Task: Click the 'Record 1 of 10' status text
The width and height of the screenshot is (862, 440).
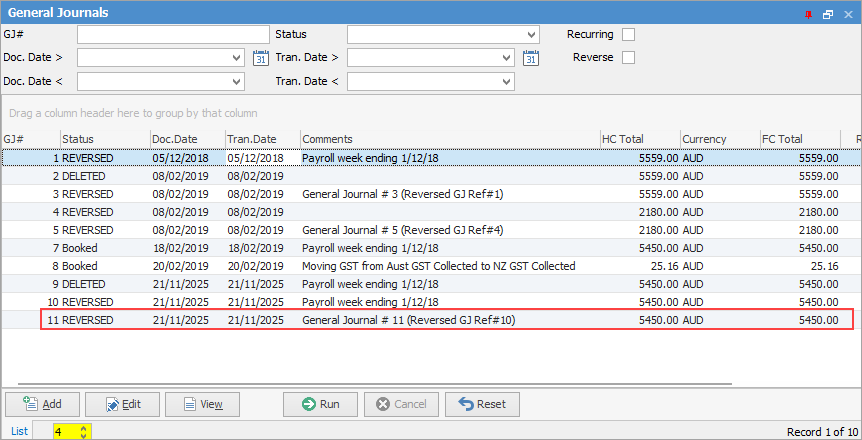Action: (x=822, y=432)
